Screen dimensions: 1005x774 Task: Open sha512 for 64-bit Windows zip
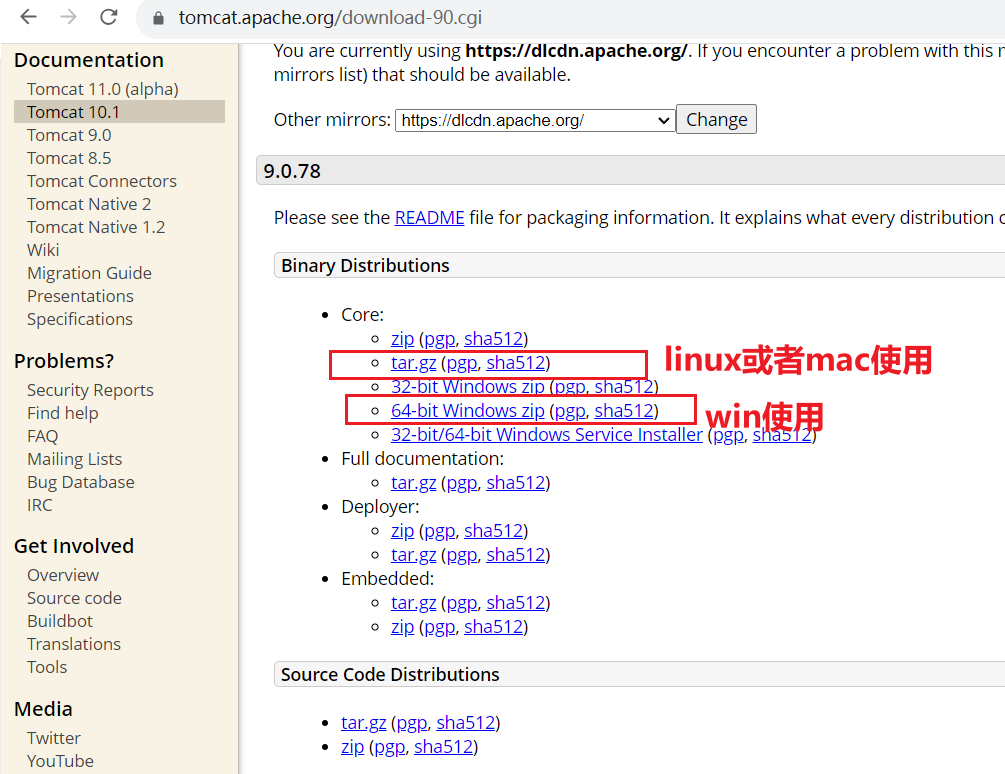[624, 411]
